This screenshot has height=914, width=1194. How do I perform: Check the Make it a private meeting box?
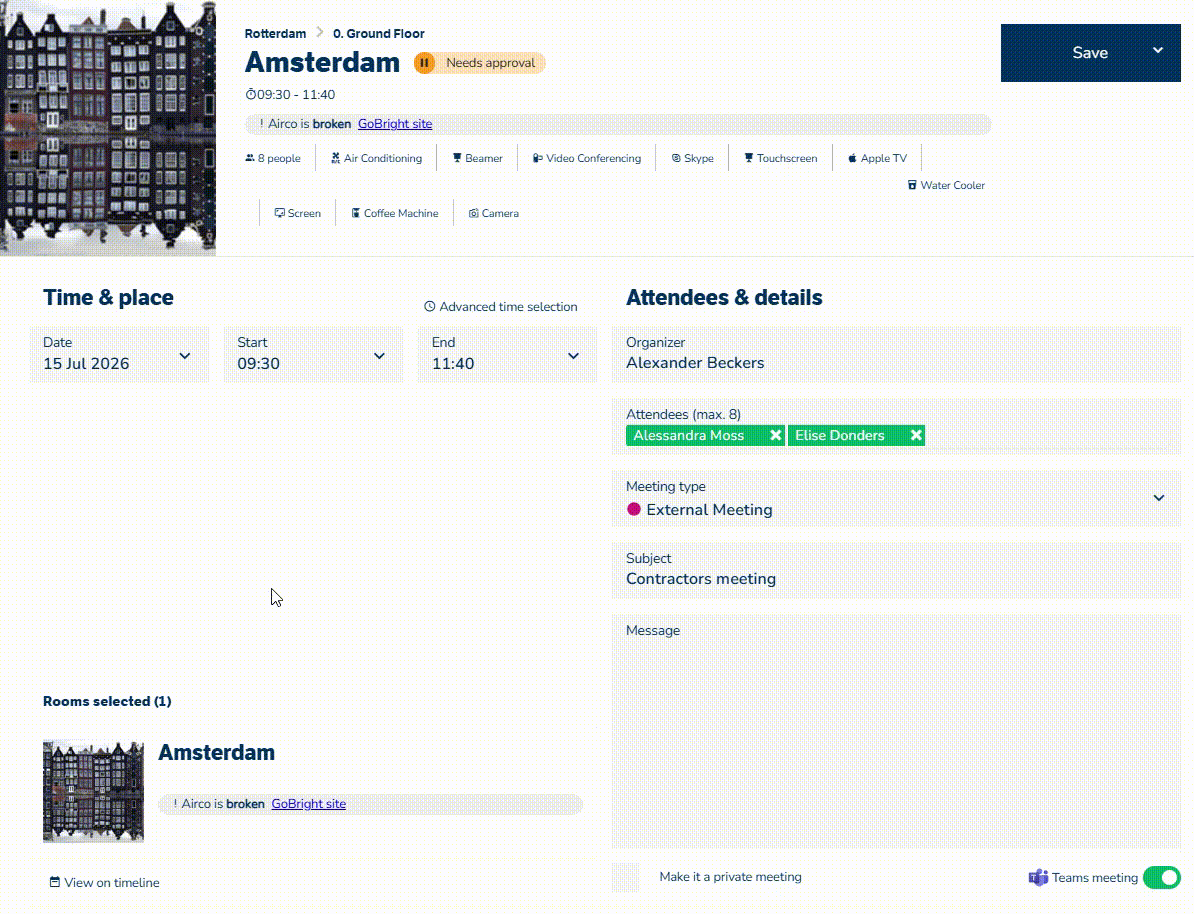[626, 877]
